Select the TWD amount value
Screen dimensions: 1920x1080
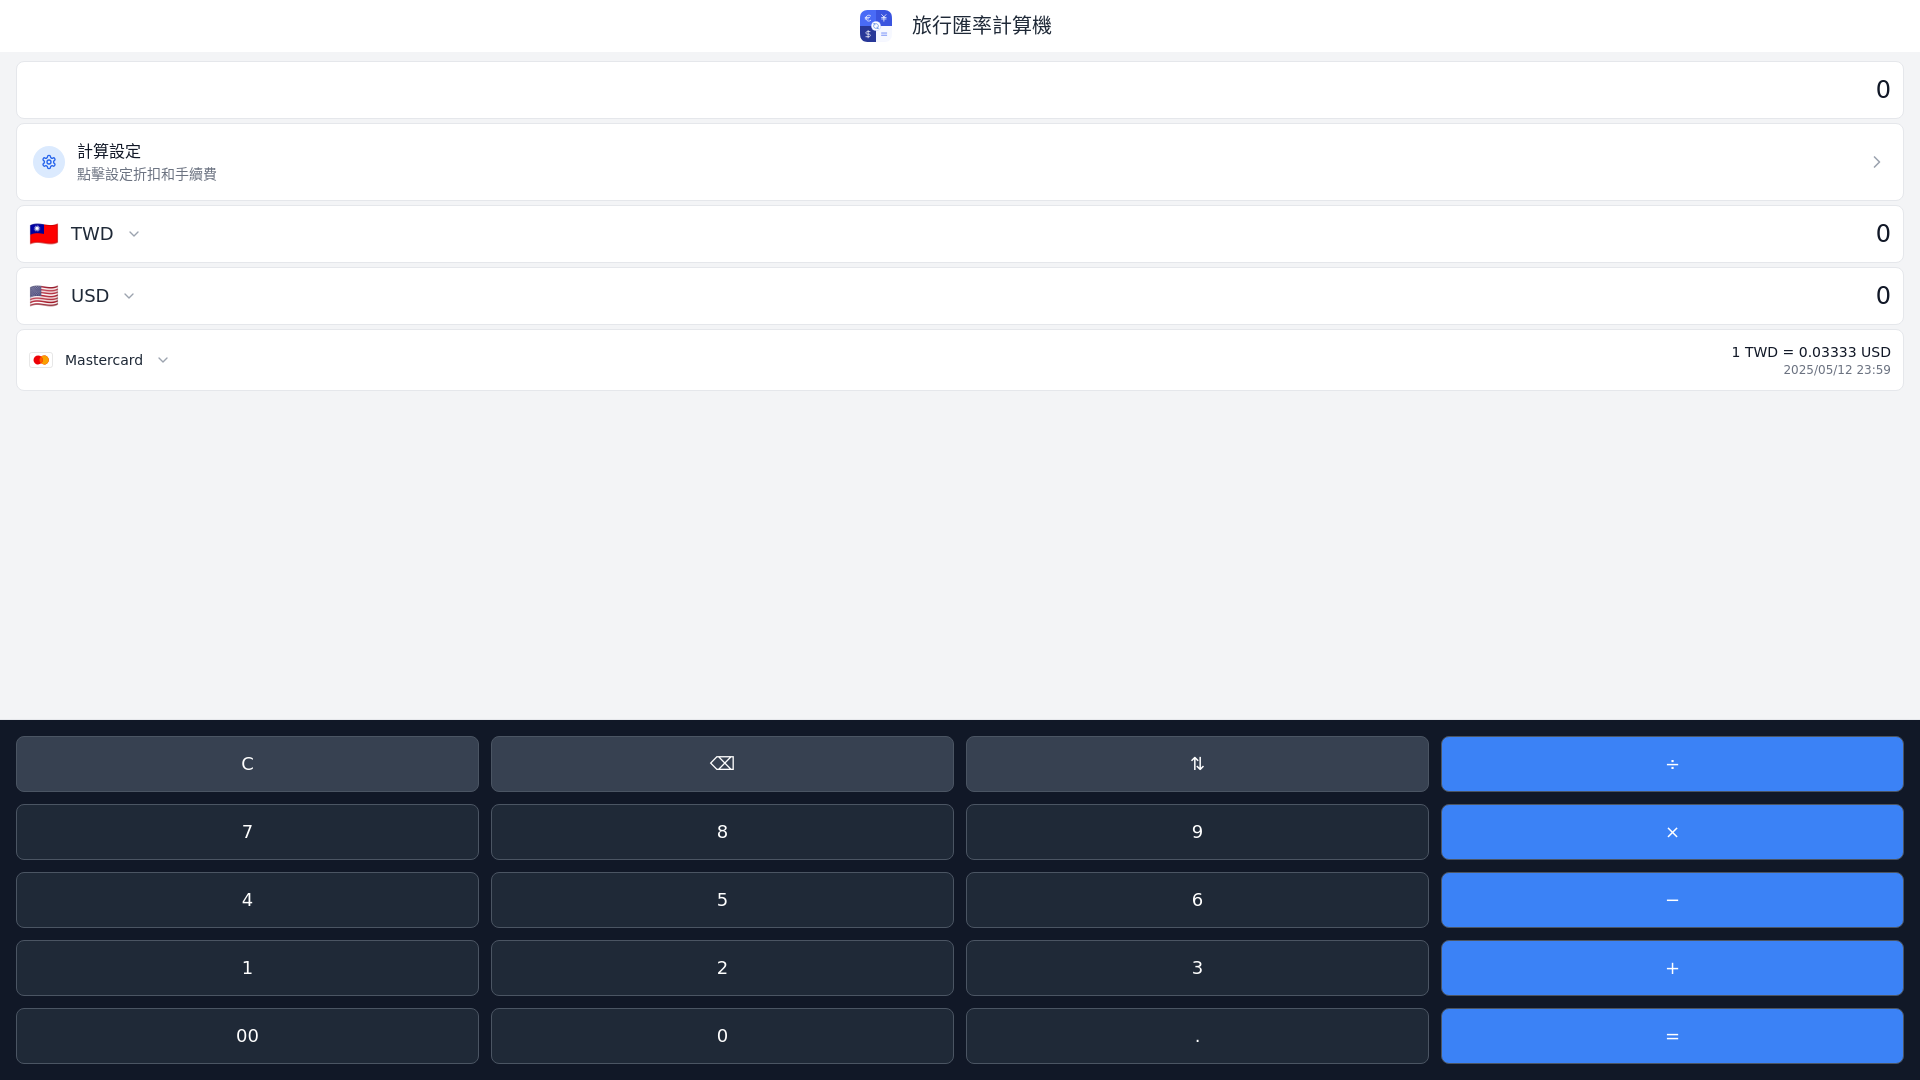[x=1883, y=234]
